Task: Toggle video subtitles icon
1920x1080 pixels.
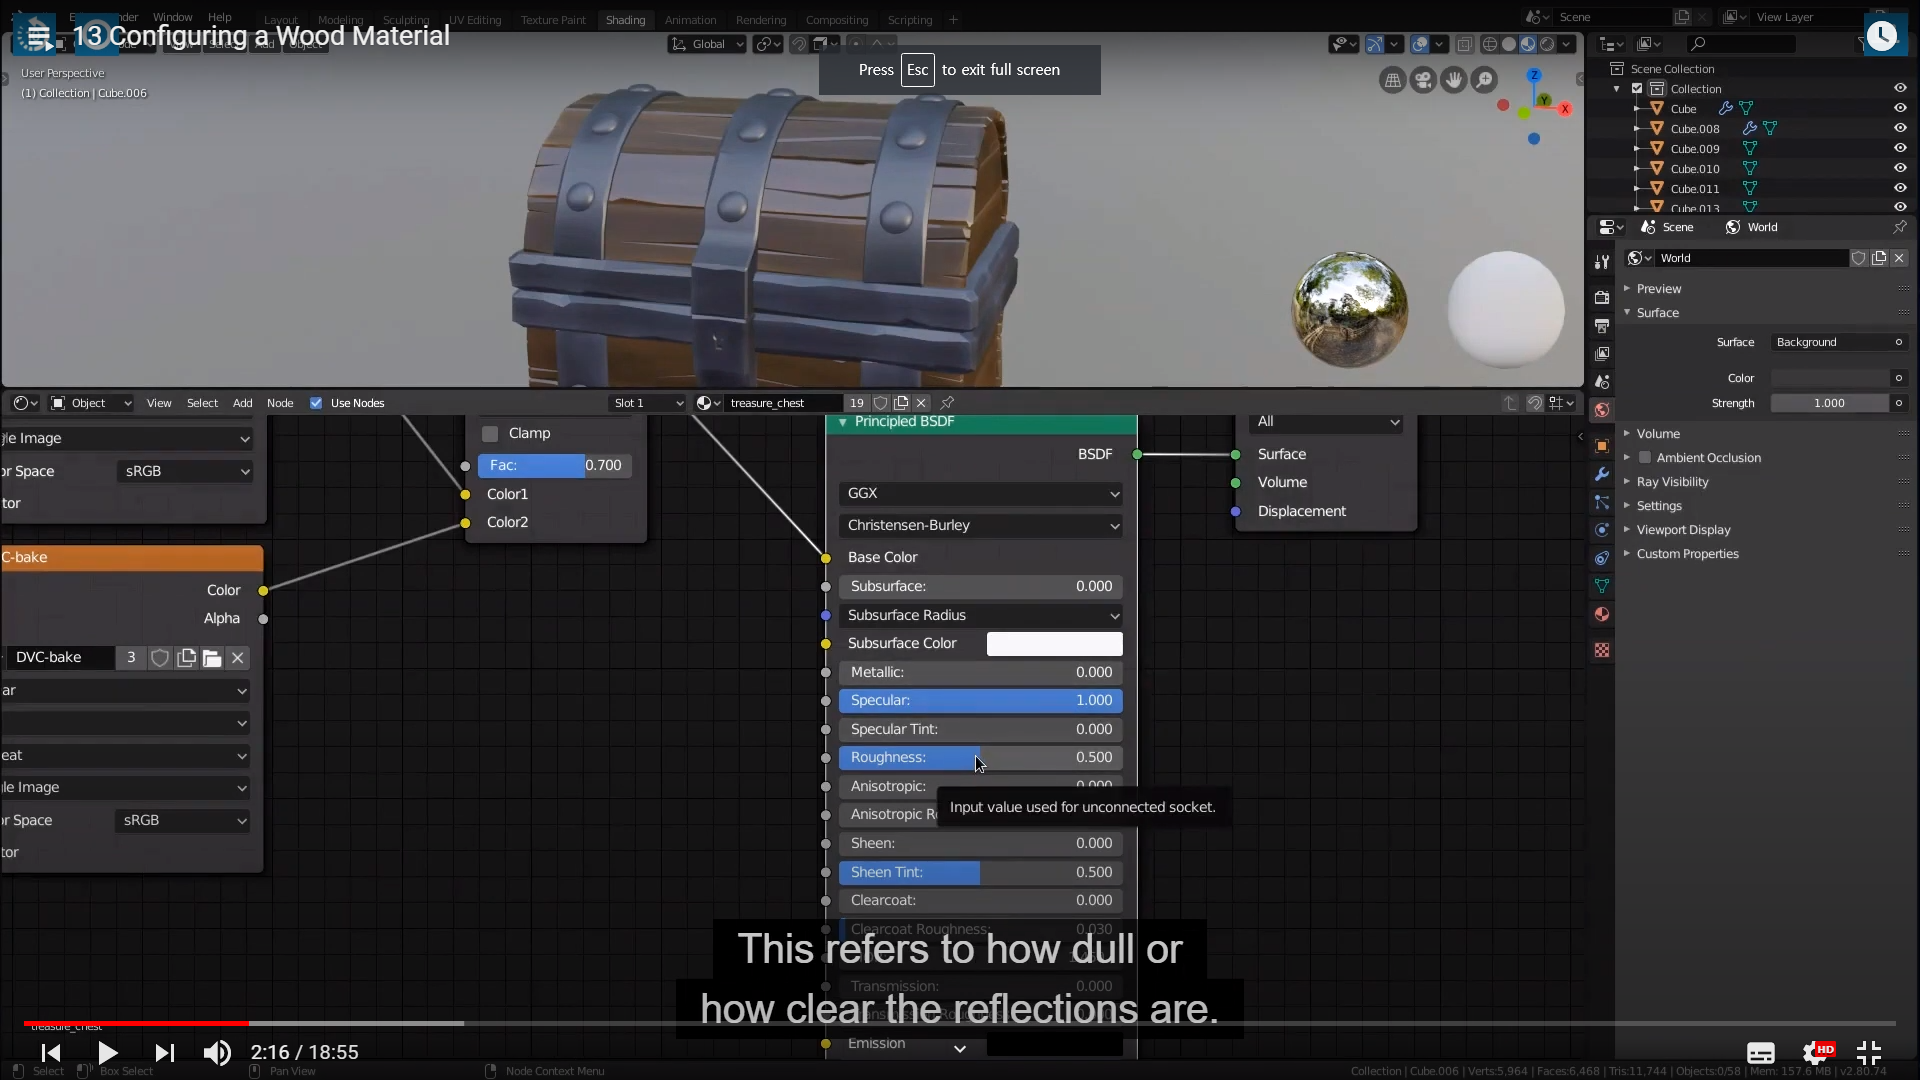Action: 1760,1053
